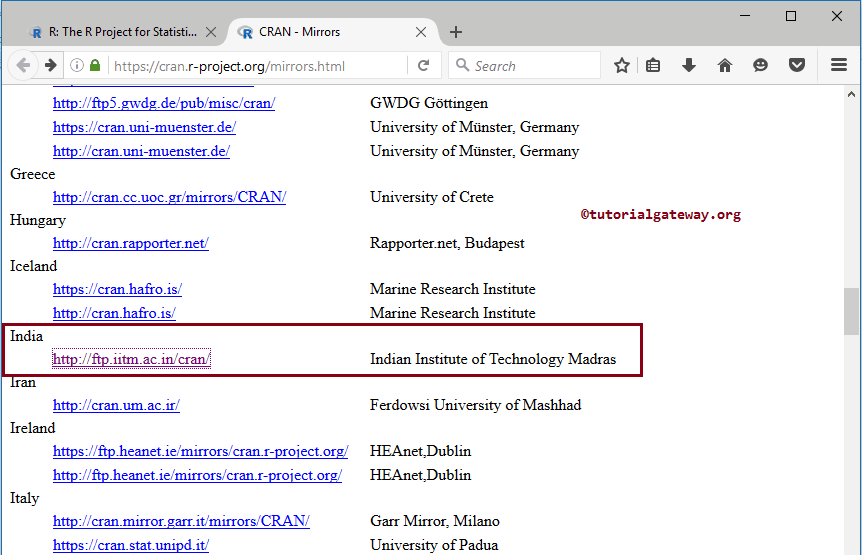Click 'GWDG Göttingen' text
Viewport: 862px width, 555px height.
click(429, 103)
